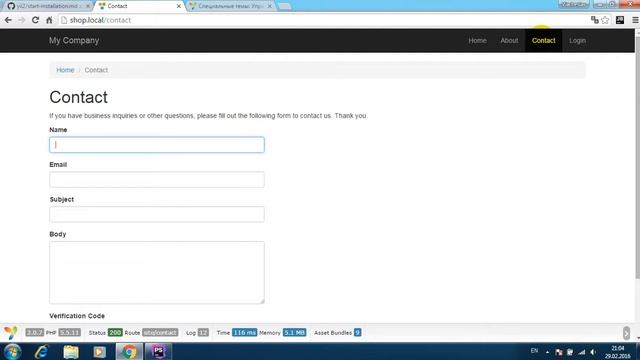The height and width of the screenshot is (360, 640).
Task: Focus the Email input field
Action: [x=157, y=180]
